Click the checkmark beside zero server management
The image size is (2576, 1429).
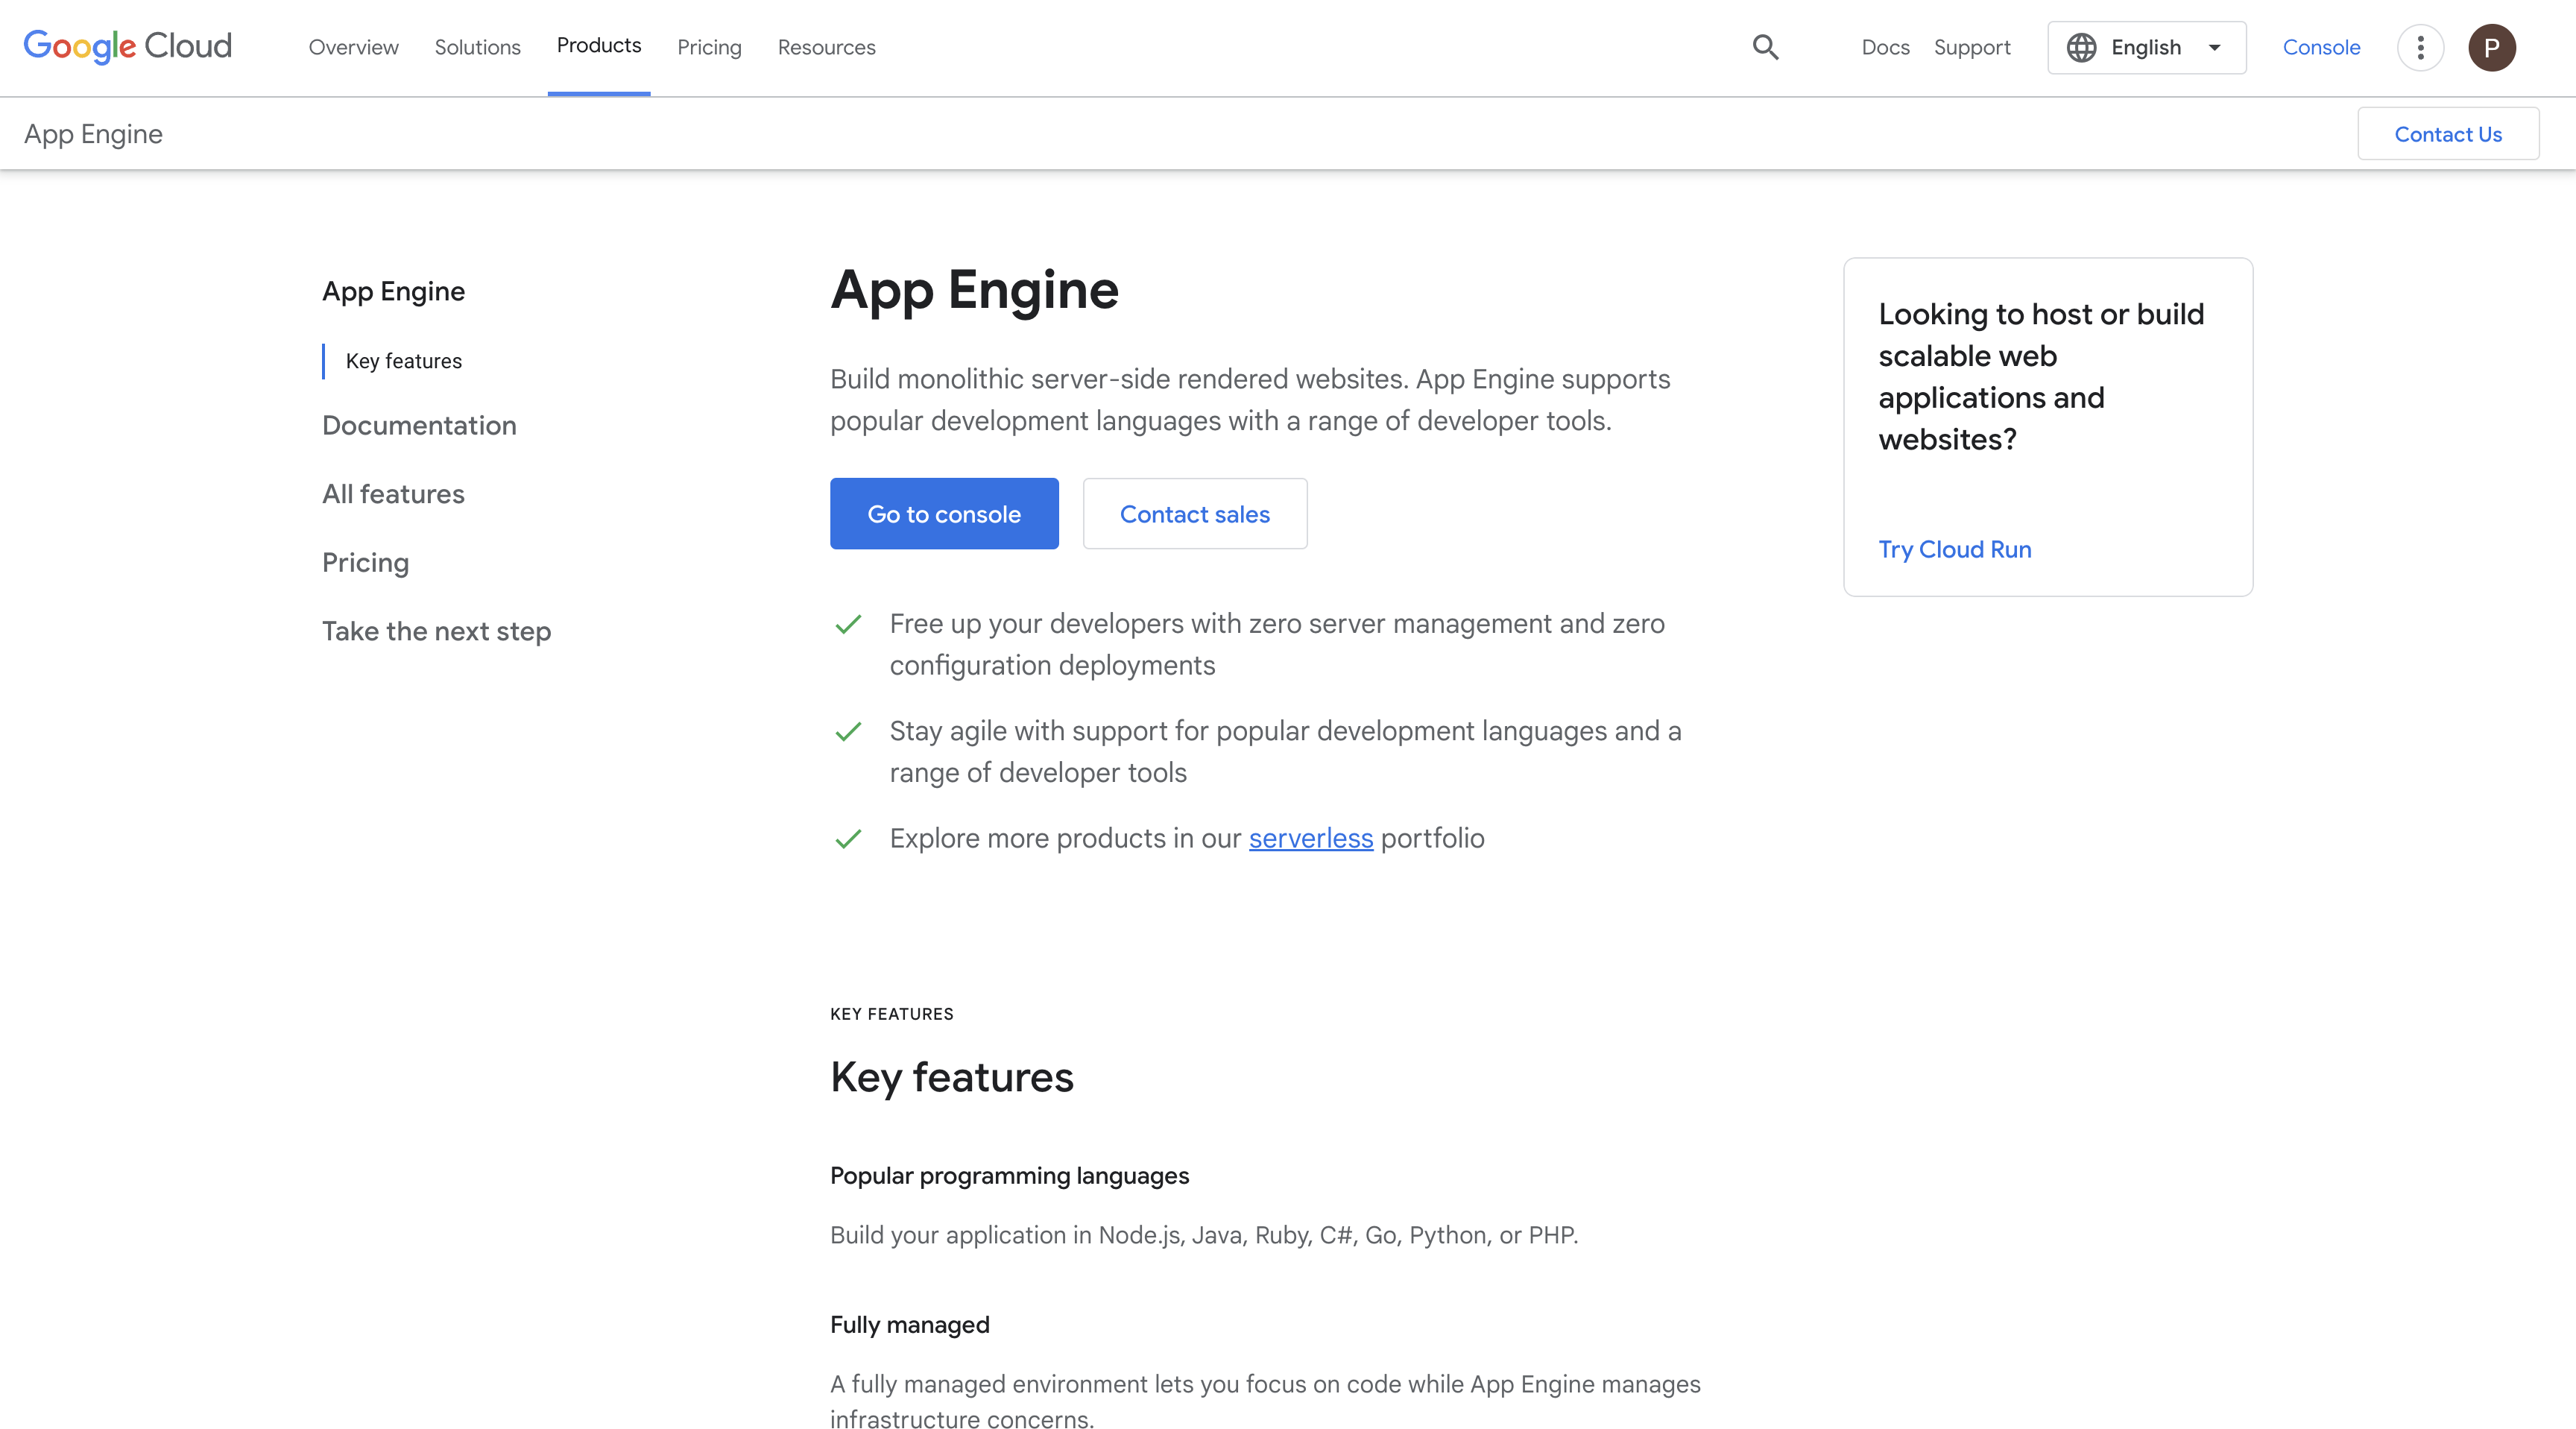pyautogui.click(x=847, y=624)
